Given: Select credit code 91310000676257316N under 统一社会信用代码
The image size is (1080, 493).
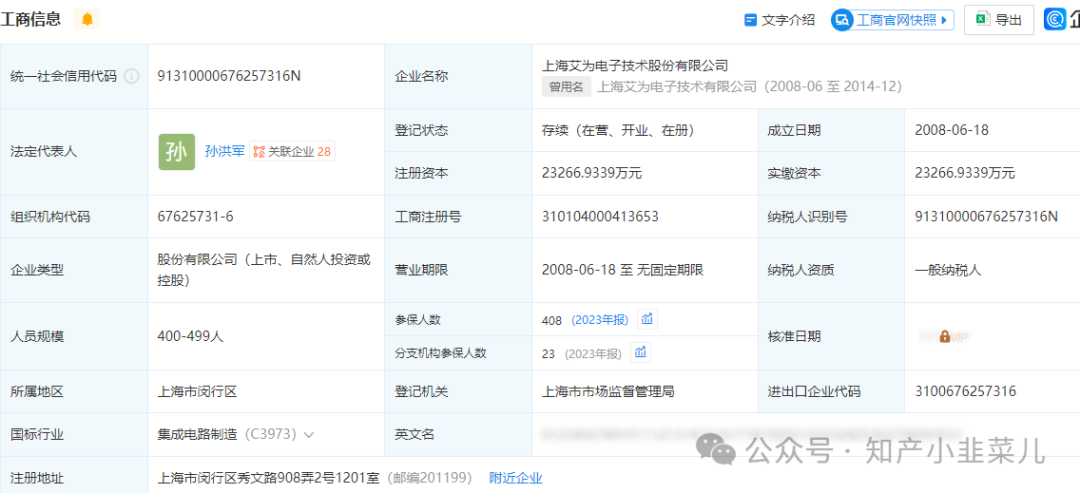Looking at the screenshot, I should coord(229,76).
